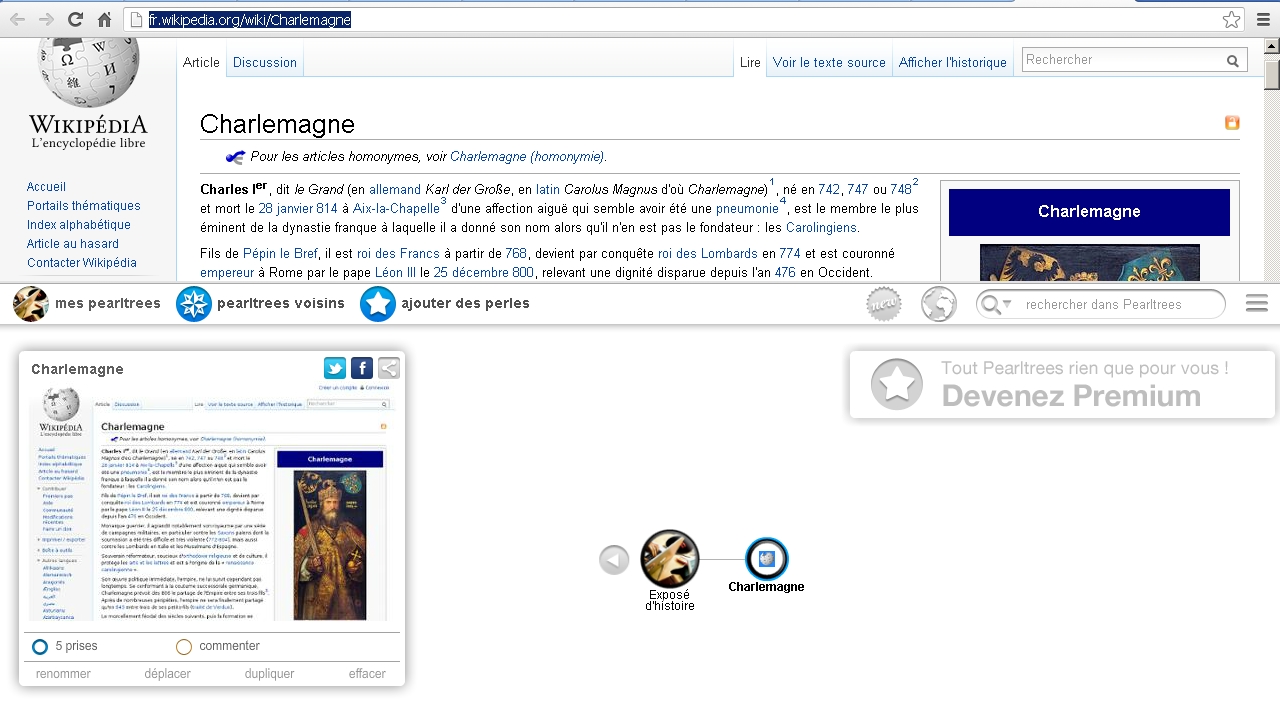Switch to the Discussion tab
This screenshot has width=1280, height=715.
(x=265, y=62)
